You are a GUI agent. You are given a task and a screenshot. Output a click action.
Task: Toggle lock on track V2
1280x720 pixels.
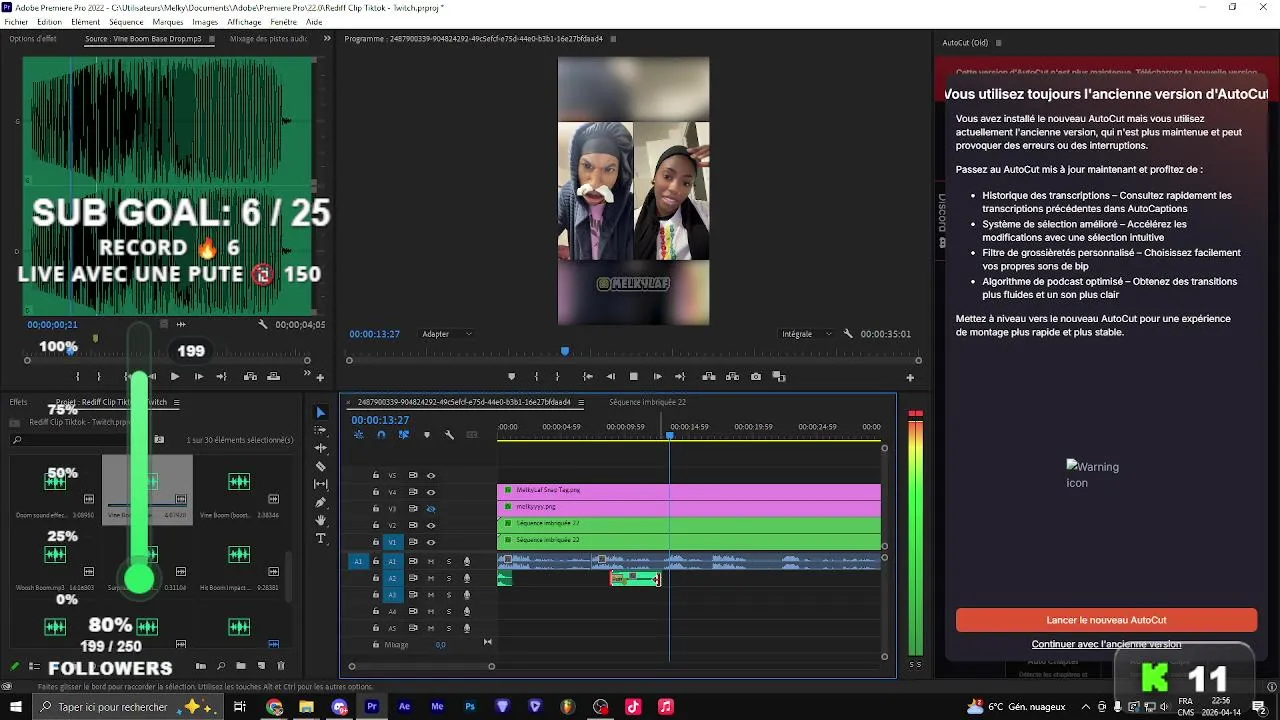[x=376, y=525]
